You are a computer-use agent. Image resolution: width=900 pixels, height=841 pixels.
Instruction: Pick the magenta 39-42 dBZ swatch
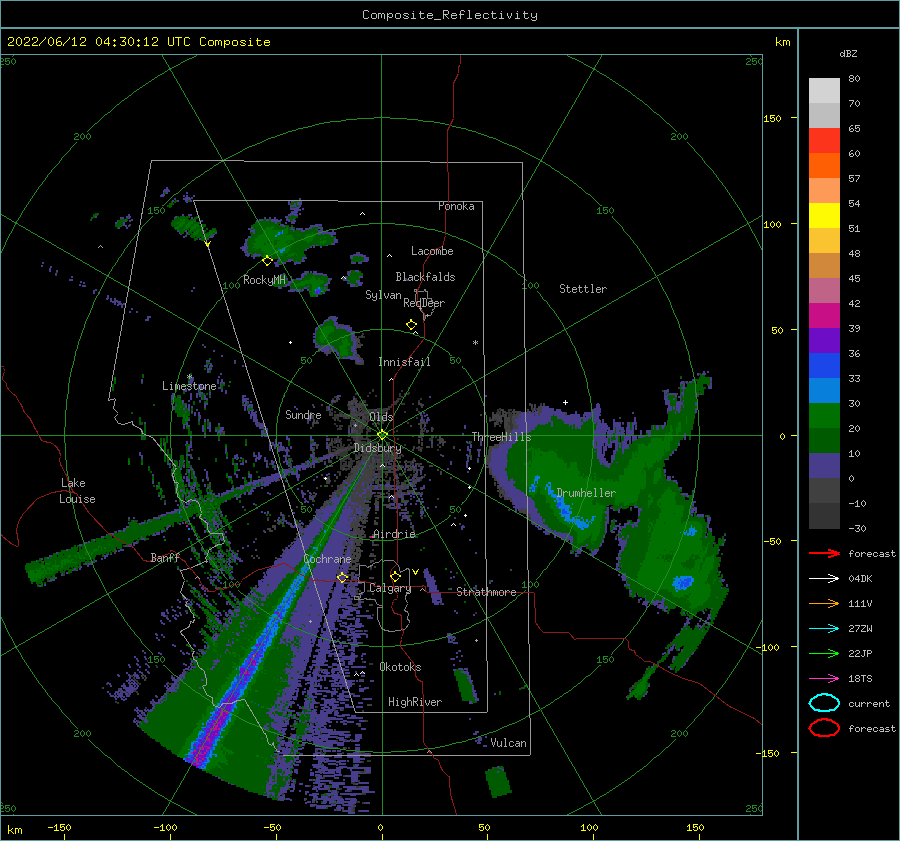tap(824, 316)
